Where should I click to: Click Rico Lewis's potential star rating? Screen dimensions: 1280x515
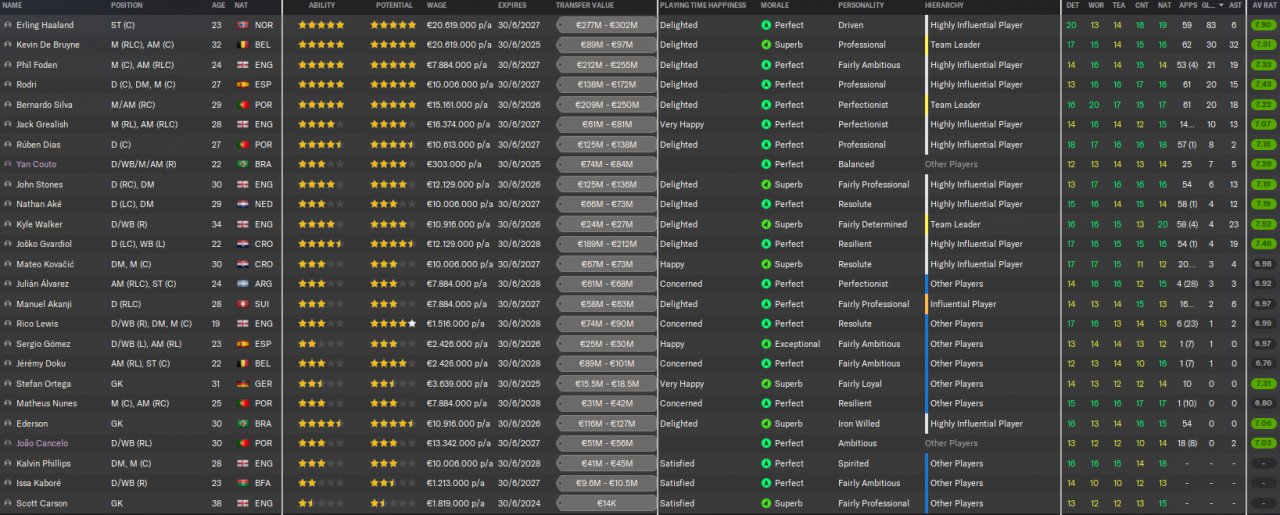(393, 324)
